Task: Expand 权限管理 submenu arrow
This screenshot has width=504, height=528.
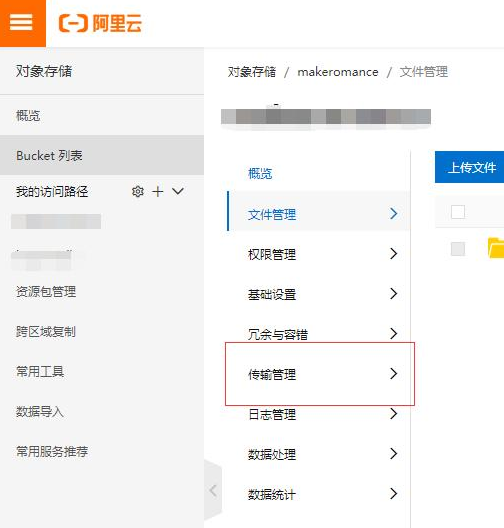Action: coord(393,254)
